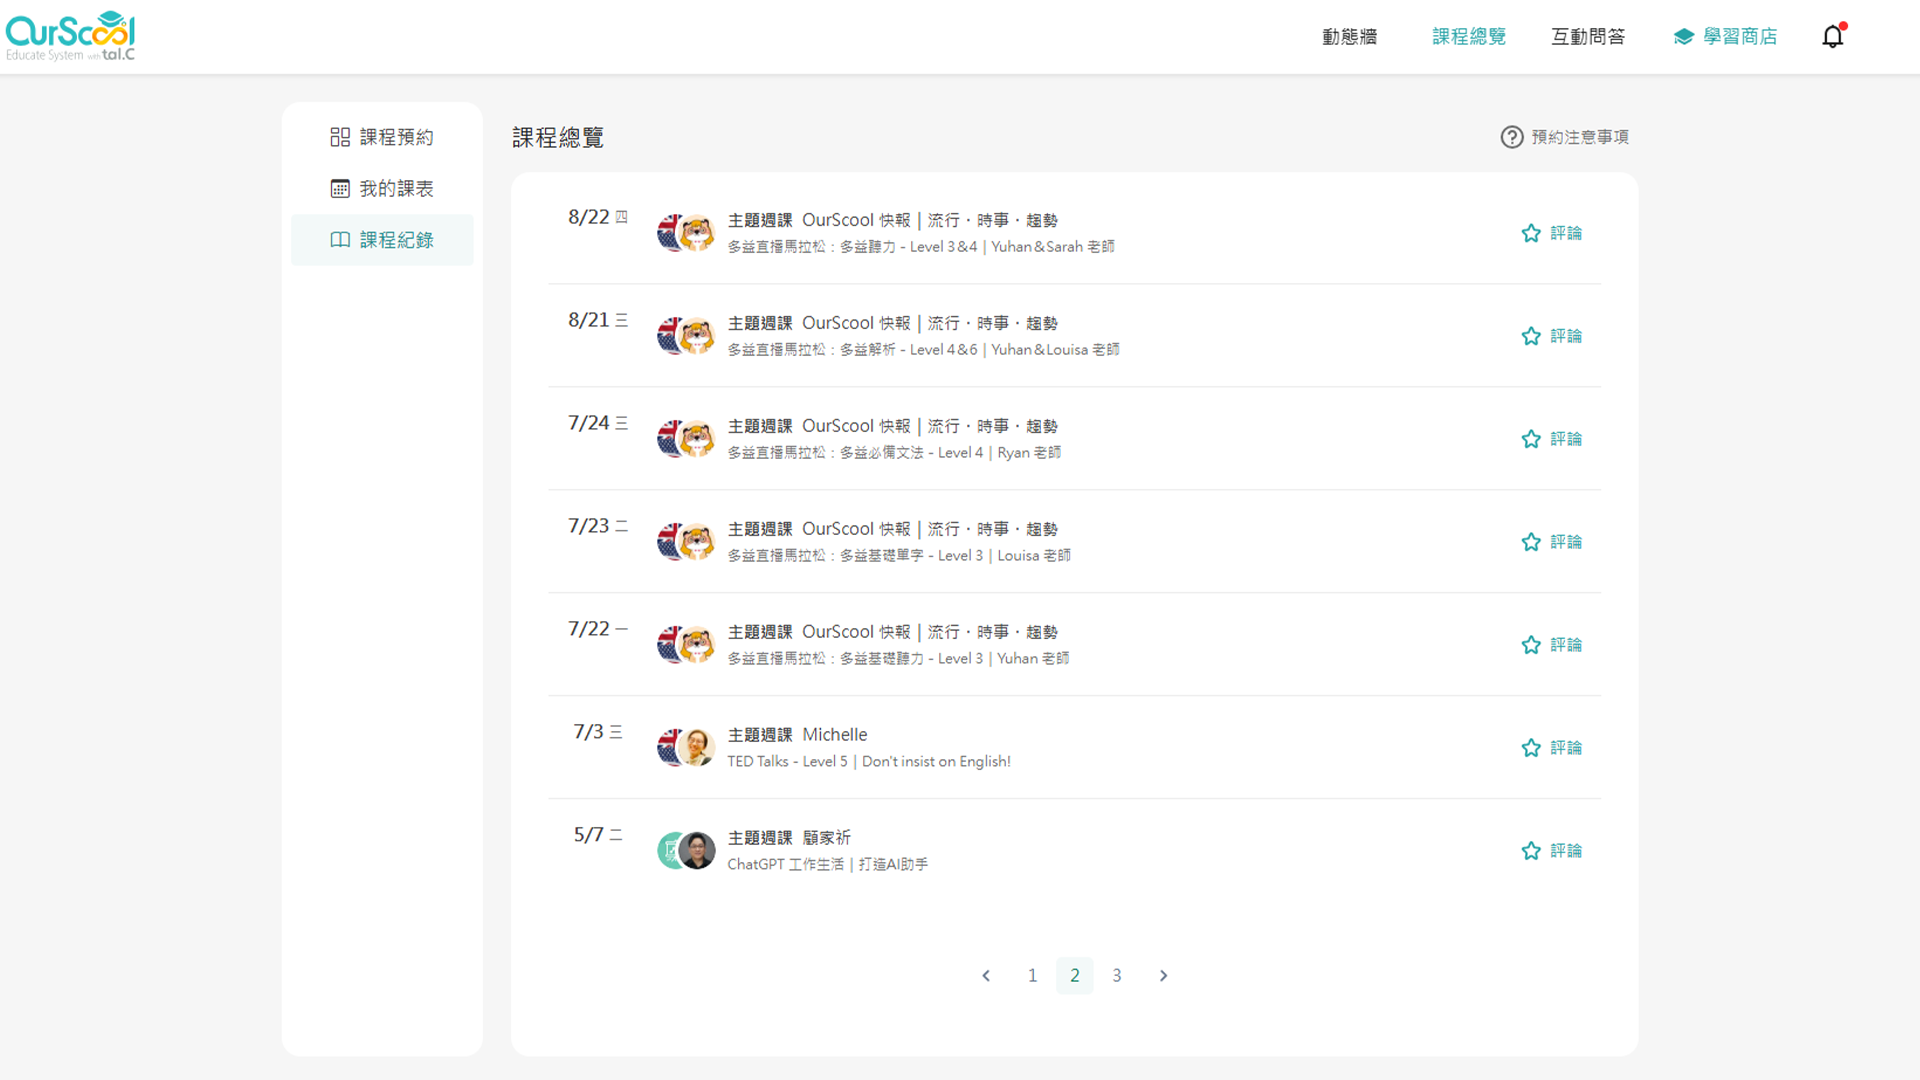Click 評論 link for the 8/21 course

coord(1566,336)
